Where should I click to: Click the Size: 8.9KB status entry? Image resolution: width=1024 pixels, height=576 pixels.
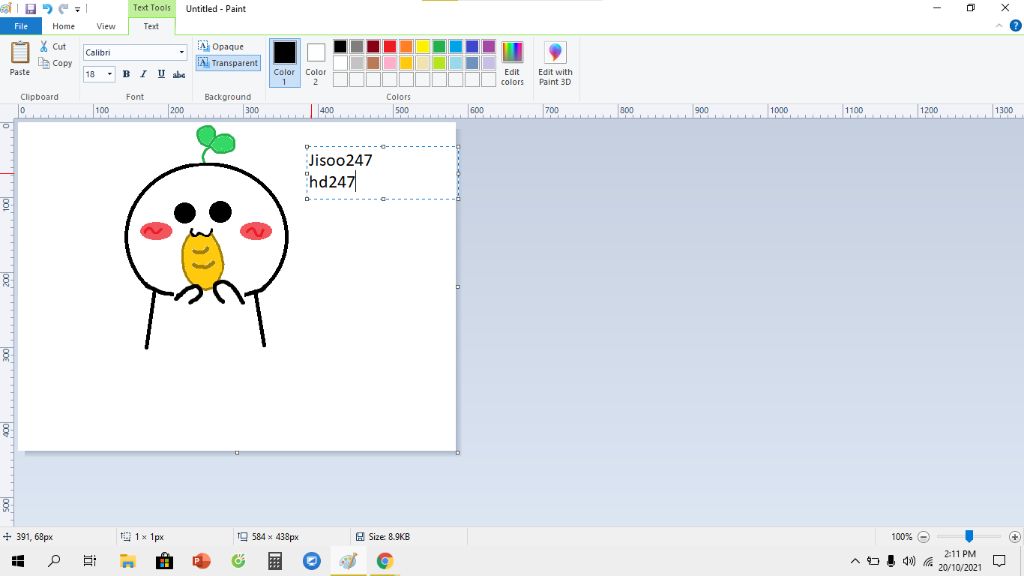tap(383, 537)
